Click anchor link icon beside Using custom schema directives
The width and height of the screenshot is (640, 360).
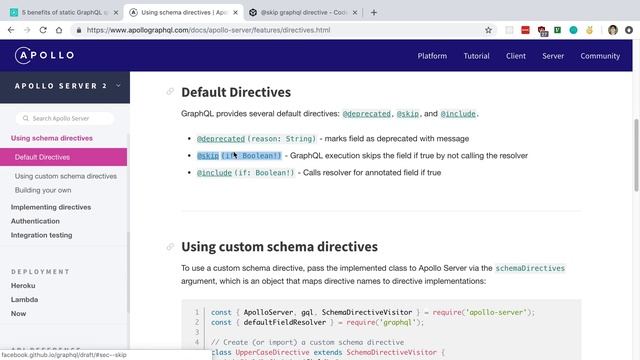pyautogui.click(x=170, y=247)
